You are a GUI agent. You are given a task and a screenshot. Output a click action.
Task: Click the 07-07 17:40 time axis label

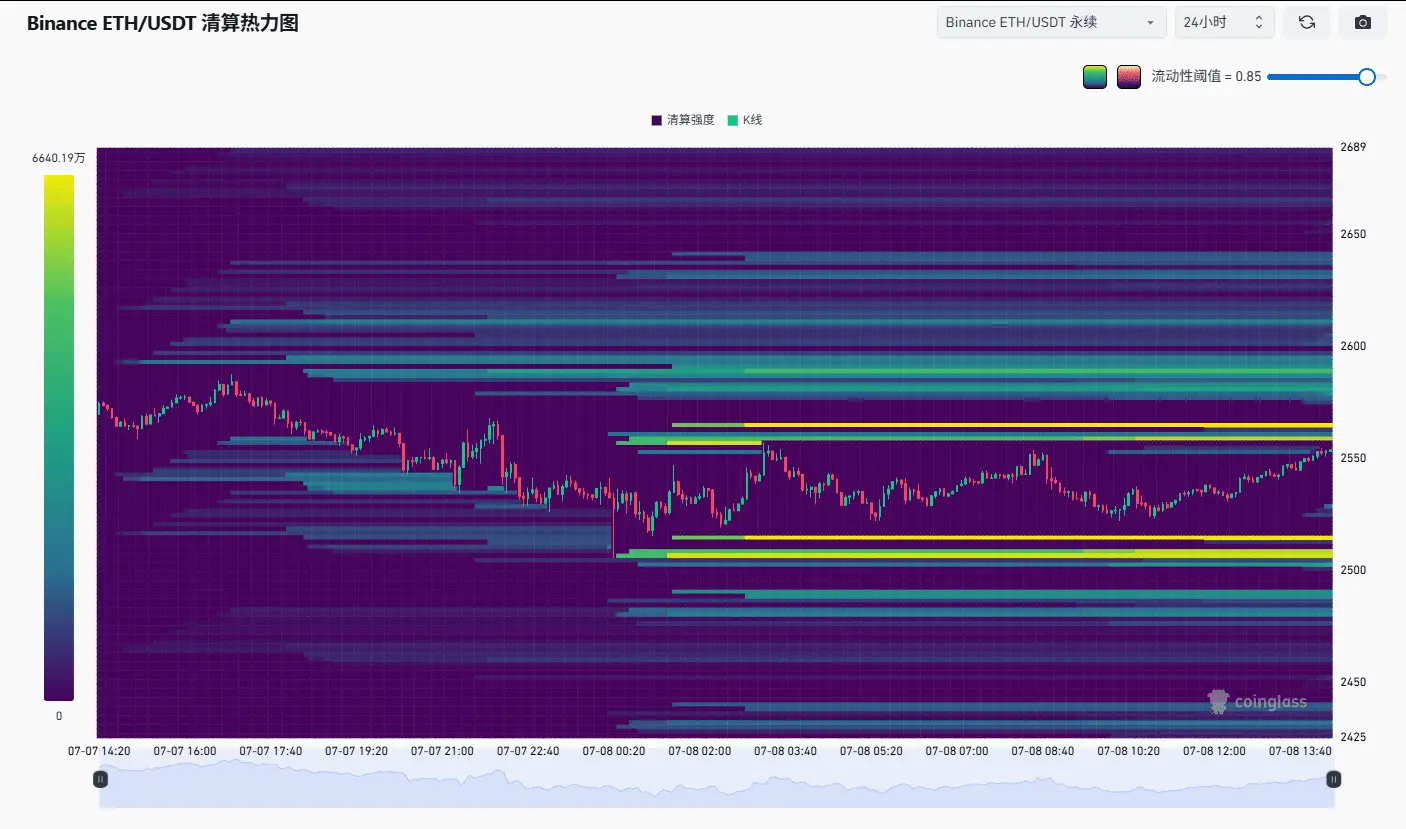271,750
